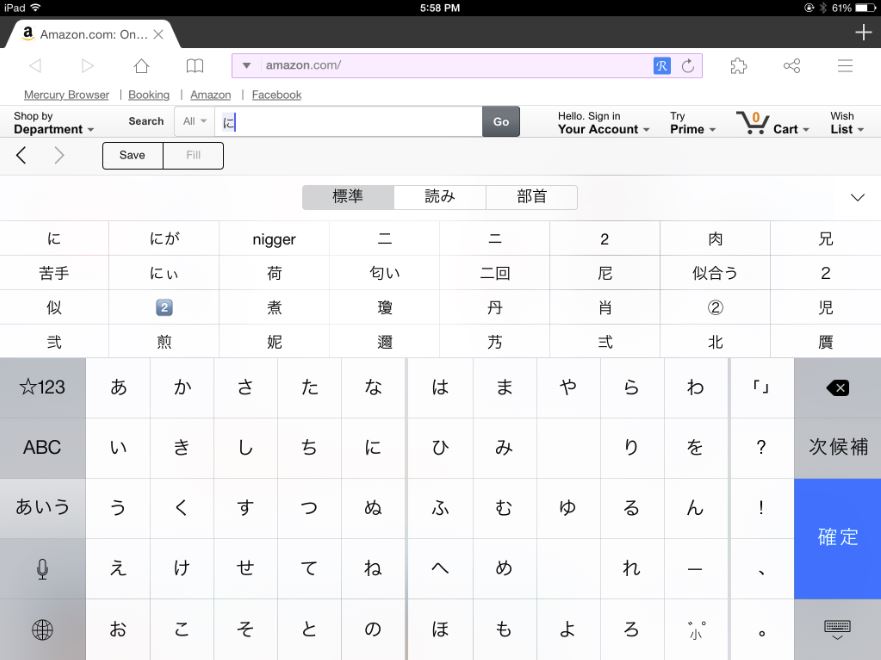Tap the browser forward arrow

pos(87,66)
